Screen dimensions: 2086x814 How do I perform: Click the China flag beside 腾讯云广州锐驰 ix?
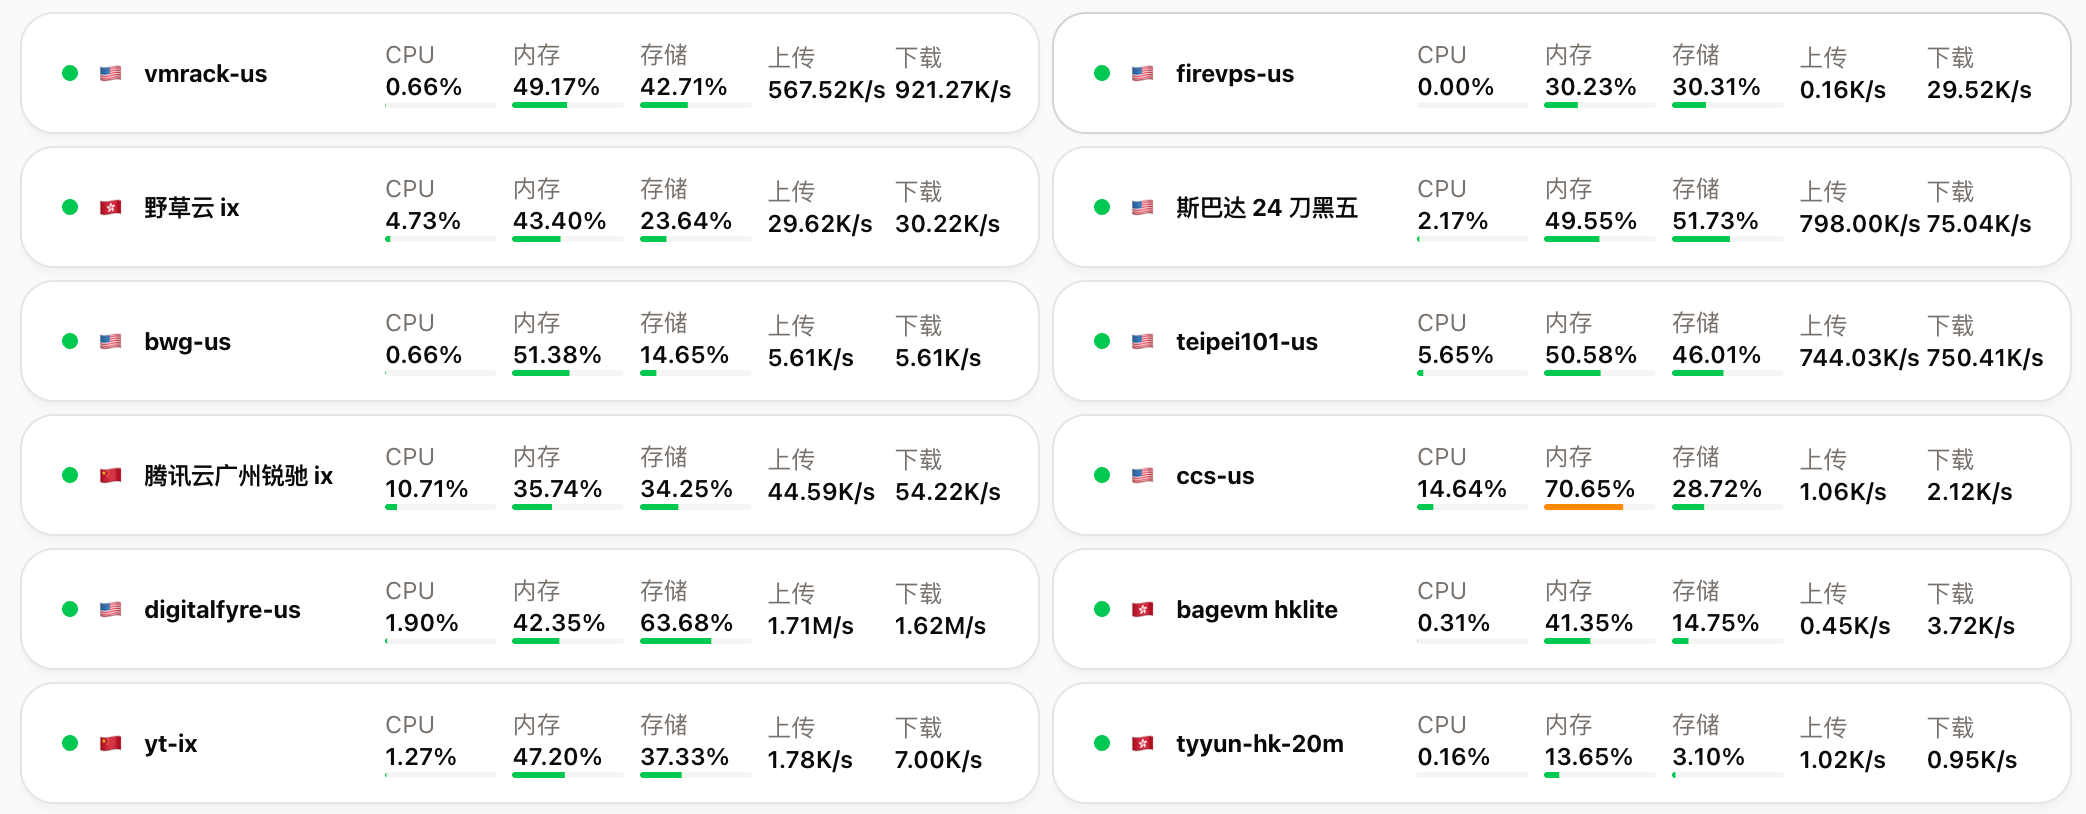(111, 475)
